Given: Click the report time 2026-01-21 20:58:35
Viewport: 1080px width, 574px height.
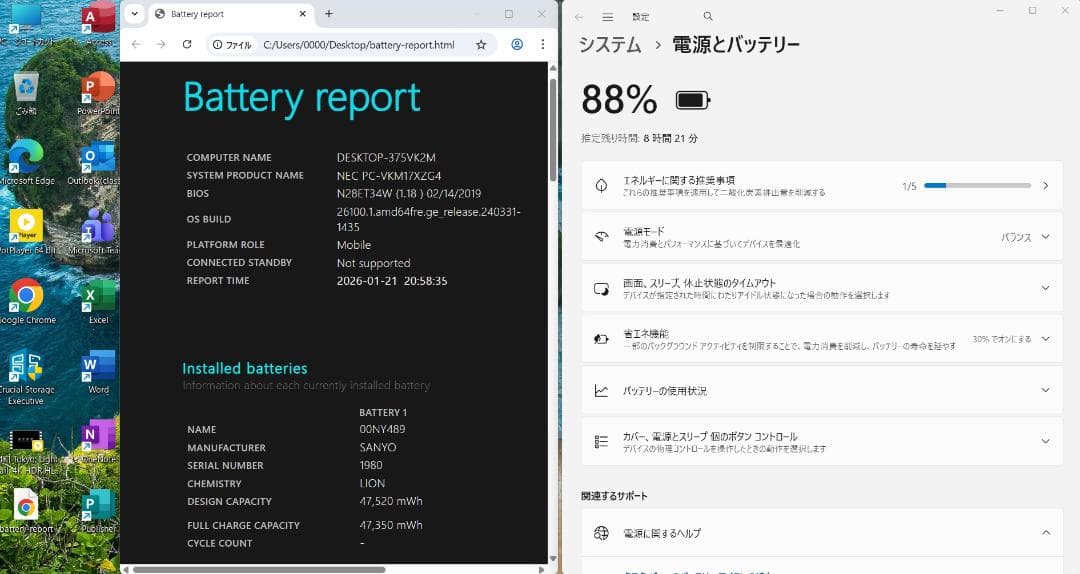Looking at the screenshot, I should (392, 281).
